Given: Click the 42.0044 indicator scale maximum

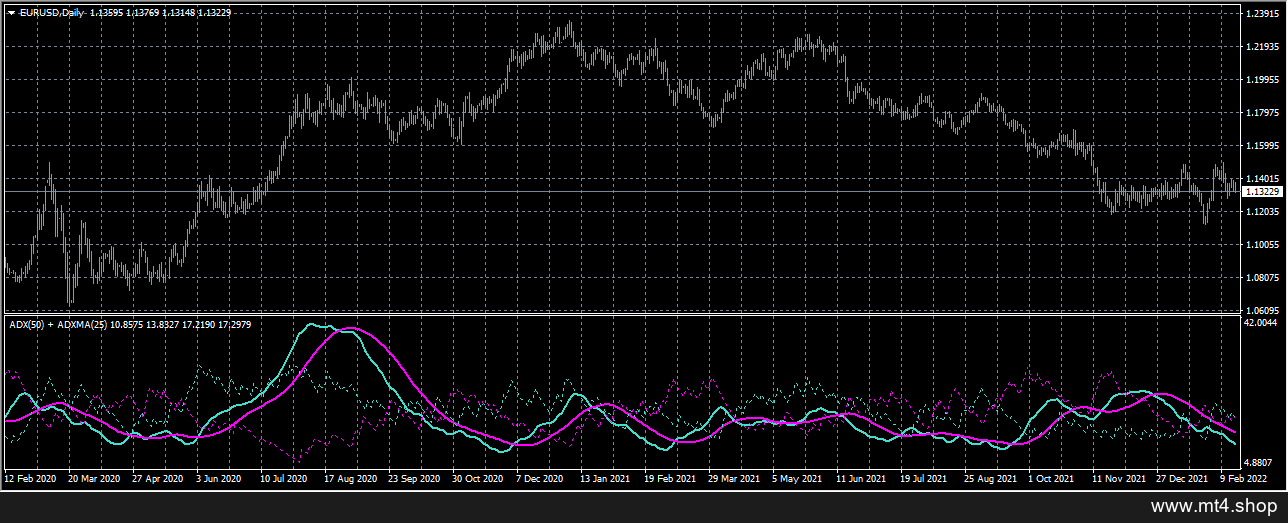Looking at the screenshot, I should tap(1260, 323).
